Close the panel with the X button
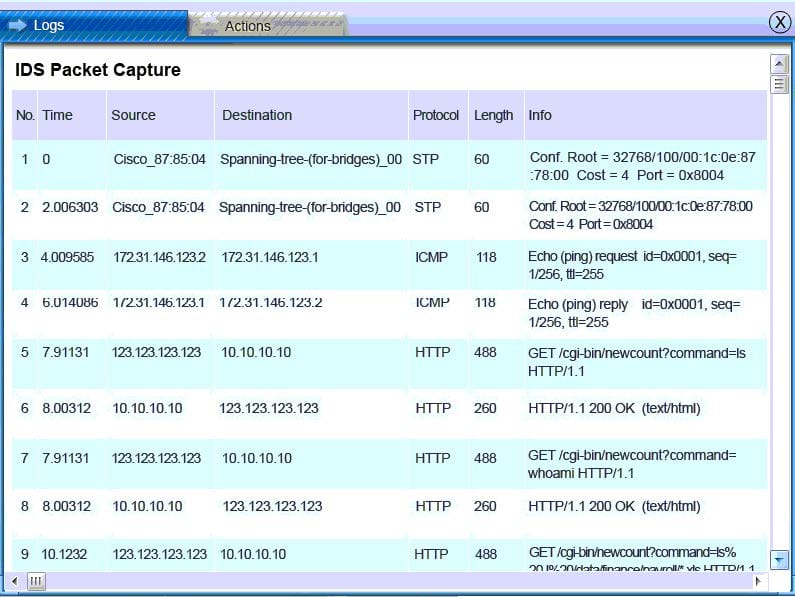 coord(779,23)
